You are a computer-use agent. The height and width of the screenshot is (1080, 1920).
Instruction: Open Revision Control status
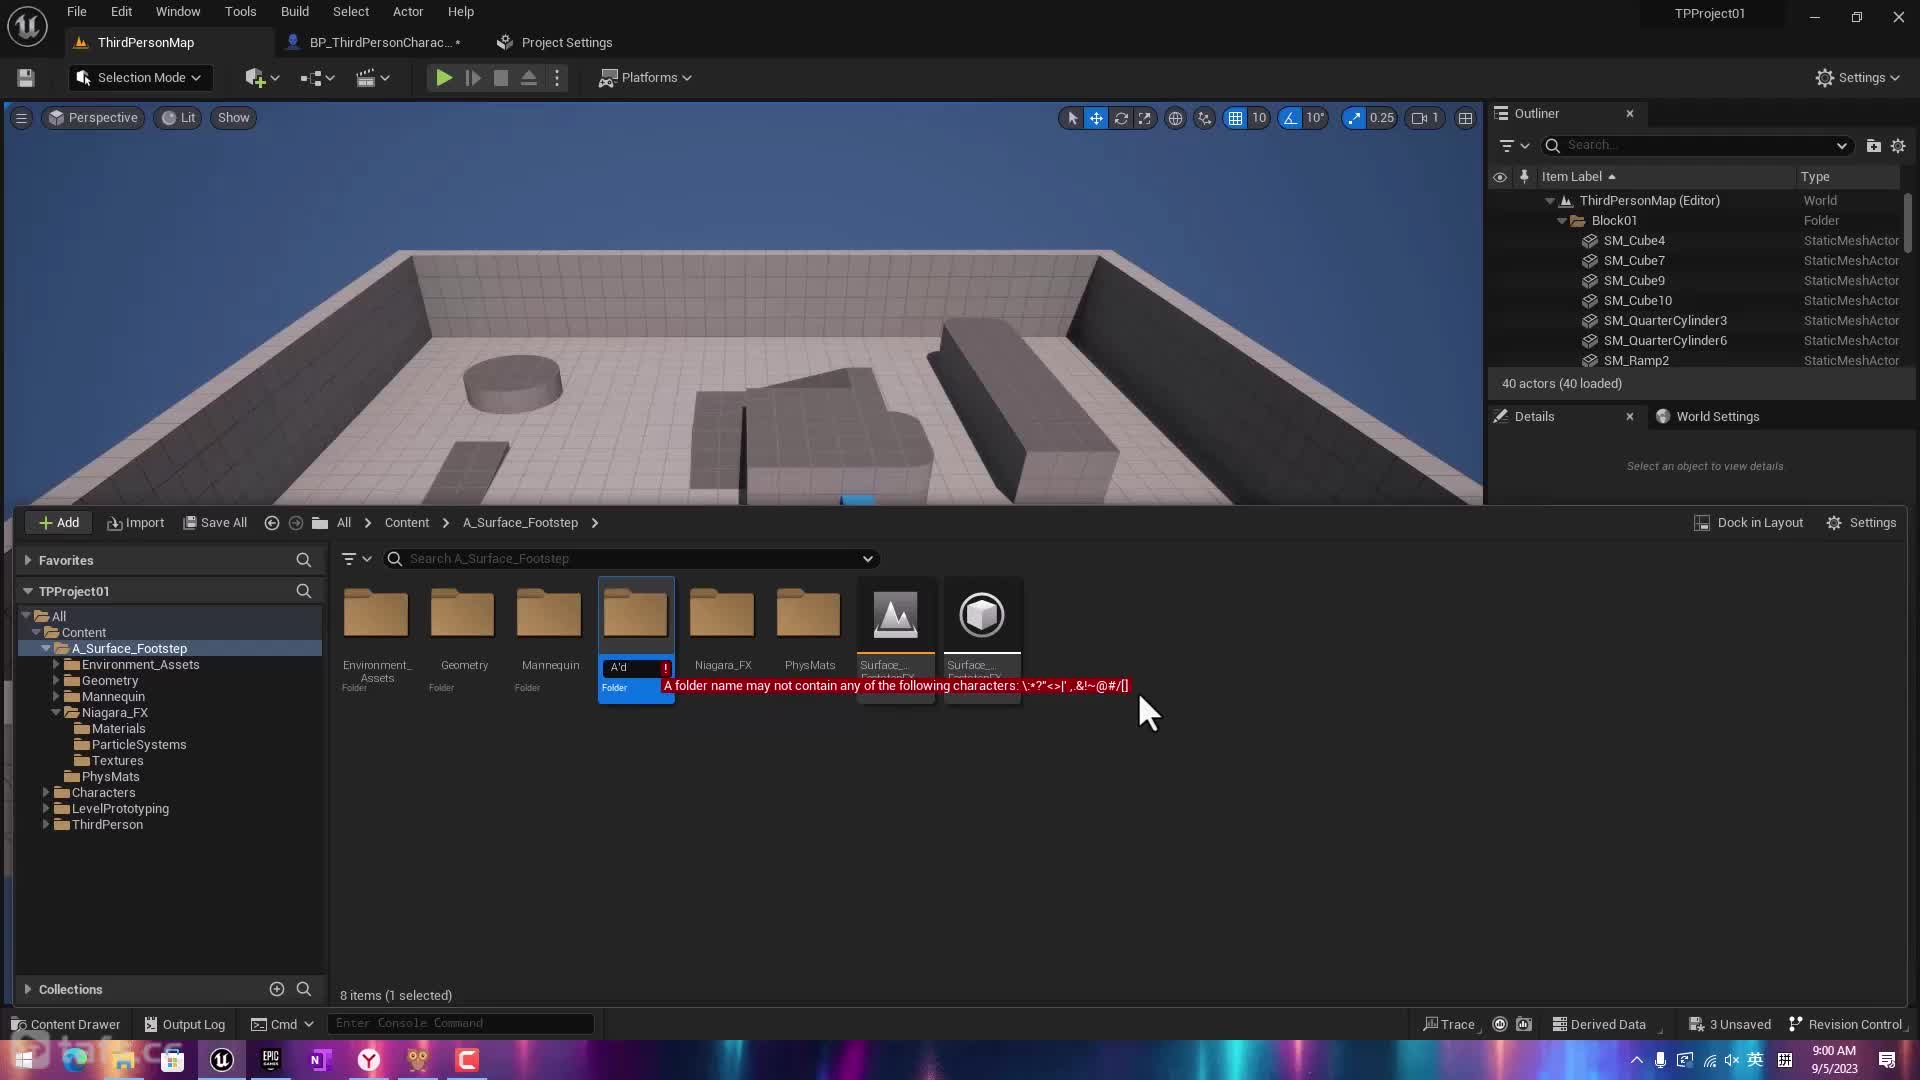click(x=1845, y=1025)
